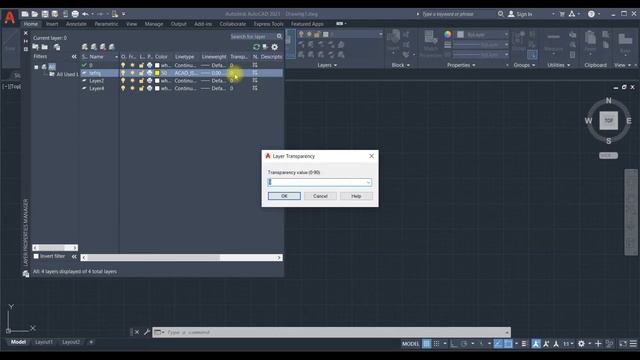Toggle On/Off lightbulb for layer 0
This screenshot has width=640, height=360.
[x=123, y=65]
